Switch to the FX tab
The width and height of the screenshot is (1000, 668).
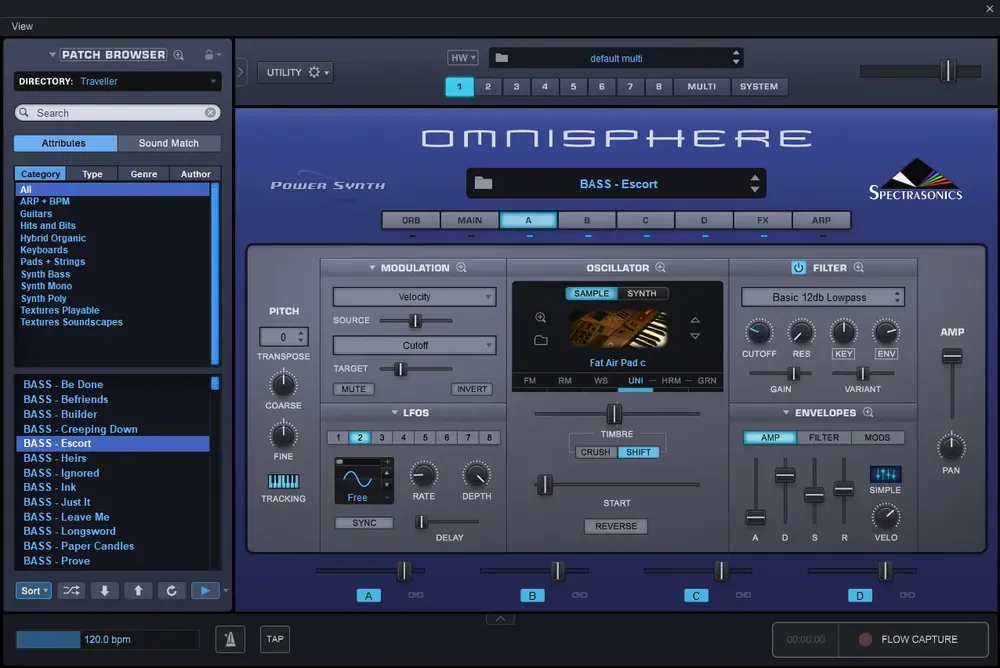pos(763,220)
